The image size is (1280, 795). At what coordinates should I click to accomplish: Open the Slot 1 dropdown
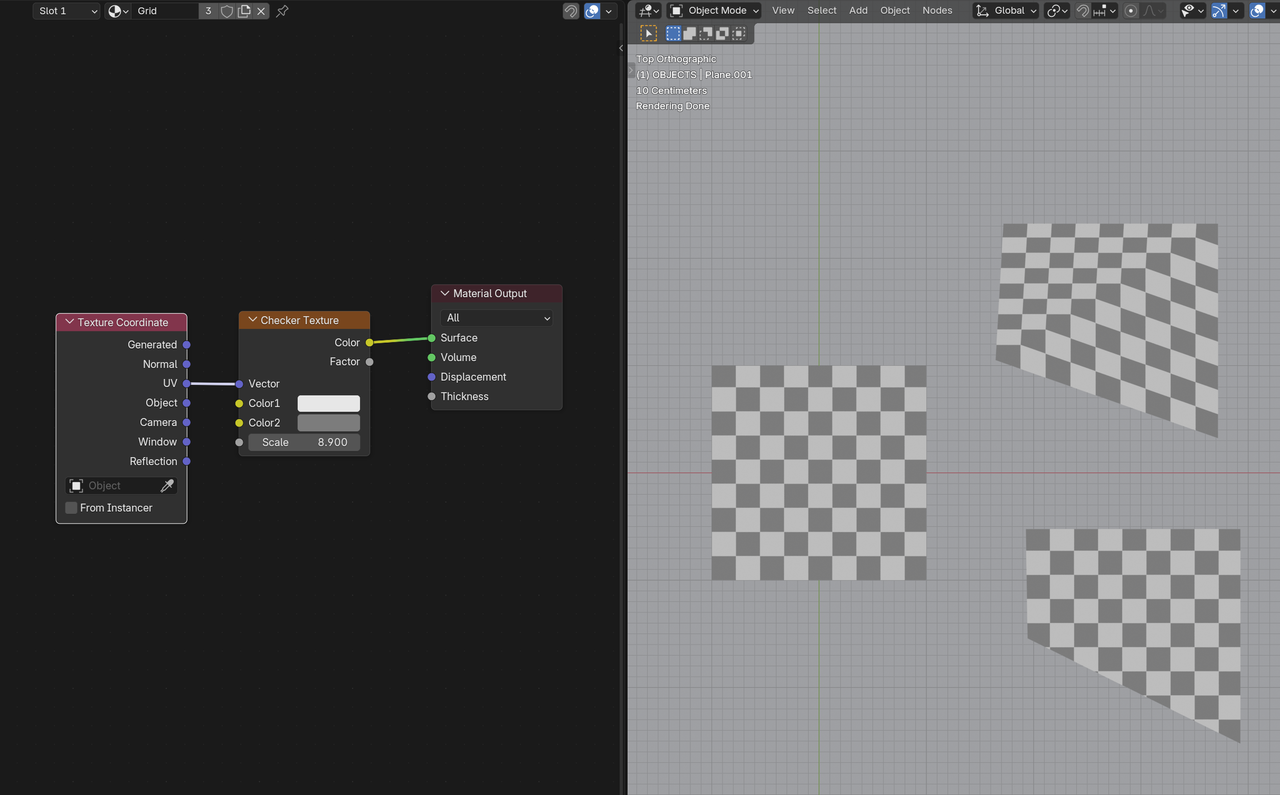click(x=67, y=11)
